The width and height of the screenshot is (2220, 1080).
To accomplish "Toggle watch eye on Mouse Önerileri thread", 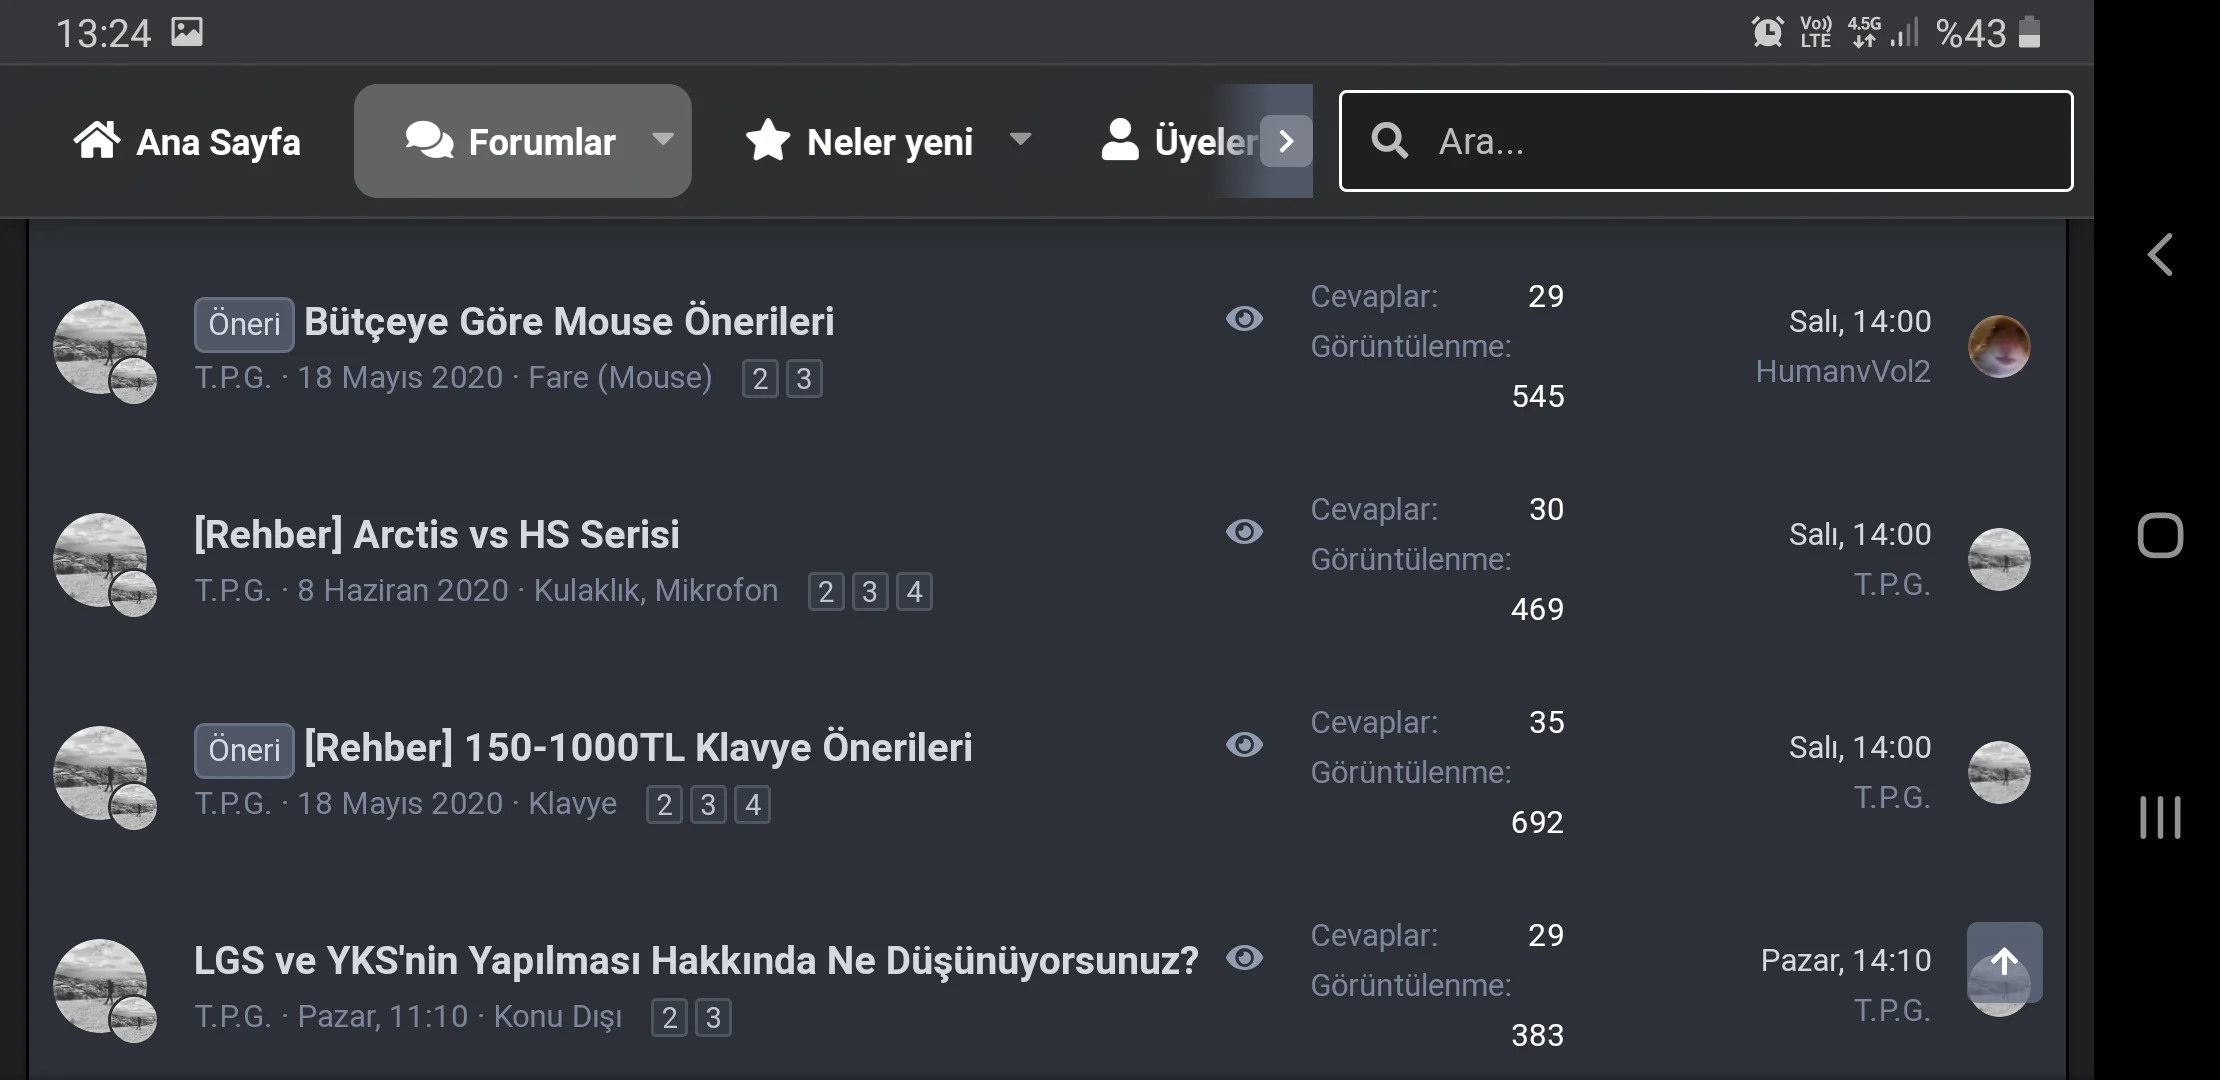I will click(1244, 319).
